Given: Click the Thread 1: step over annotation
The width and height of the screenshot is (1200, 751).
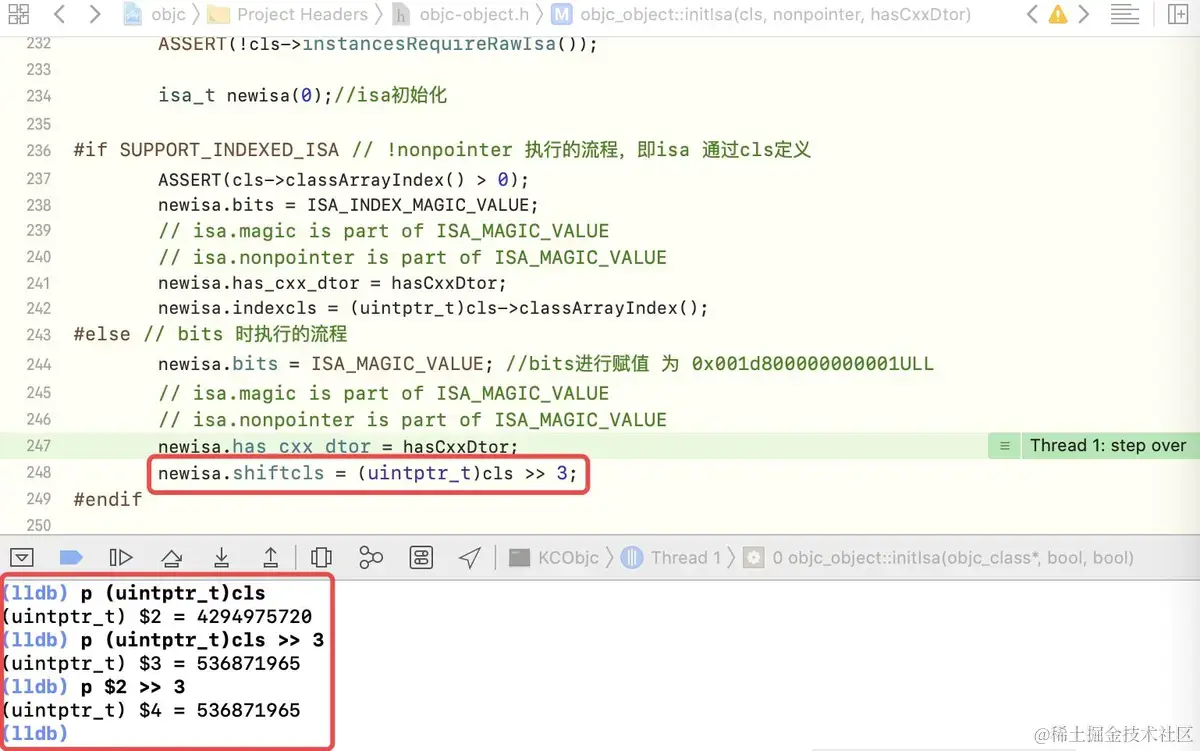Looking at the screenshot, I should tap(1107, 446).
